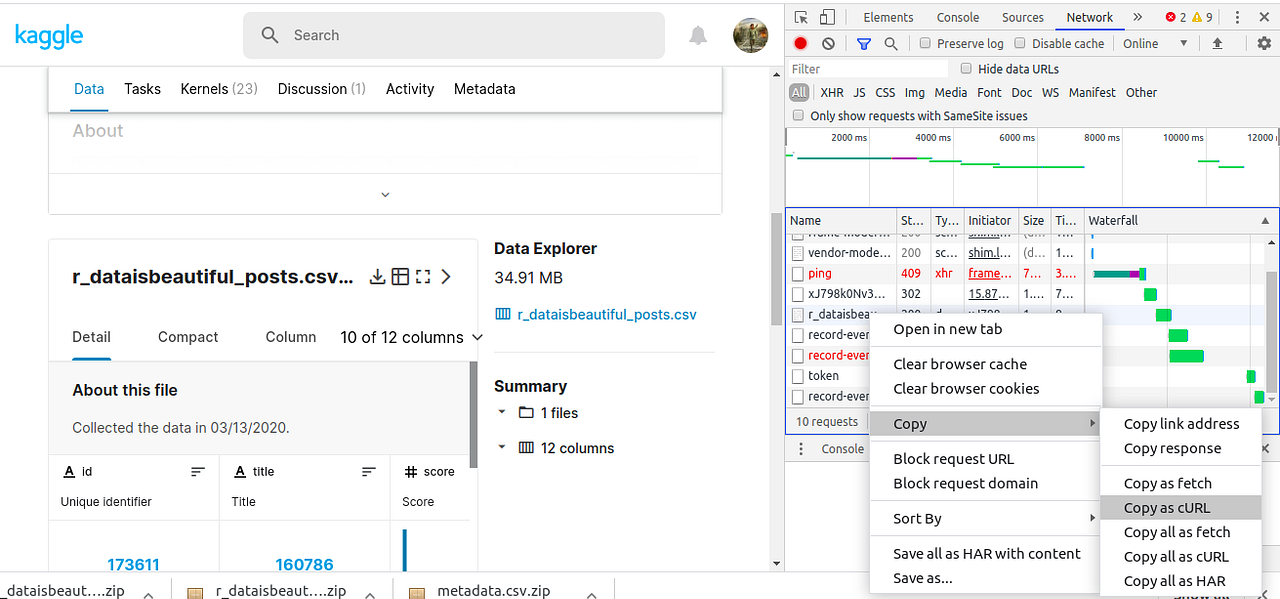Download r_dataisbeautiful_posts.csv via download icon
Image resolution: width=1280 pixels, height=599 pixels.
click(x=377, y=276)
